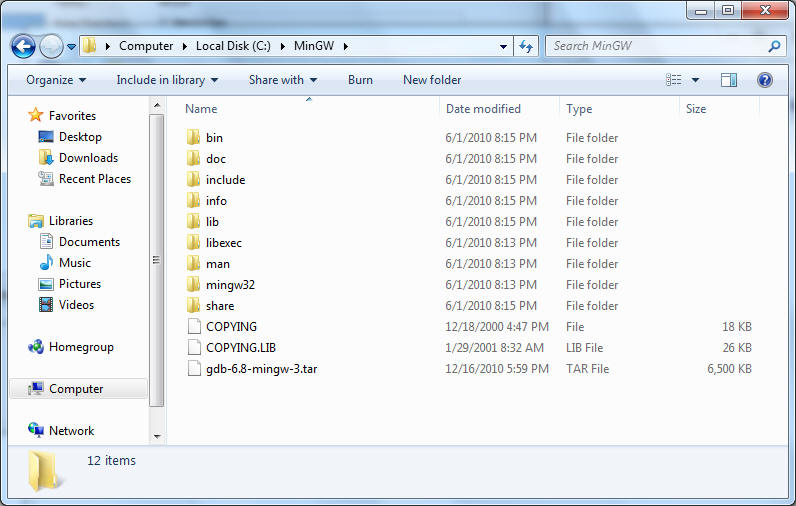Open the address bar history dropdown

503,47
